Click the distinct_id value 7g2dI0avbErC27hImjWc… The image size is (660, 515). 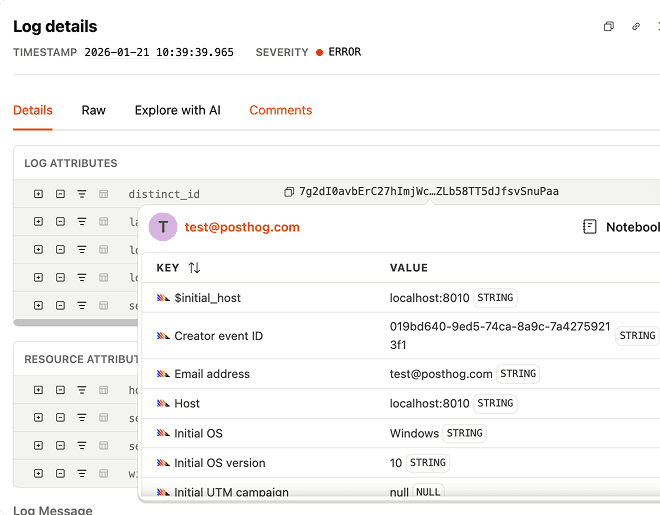point(429,191)
